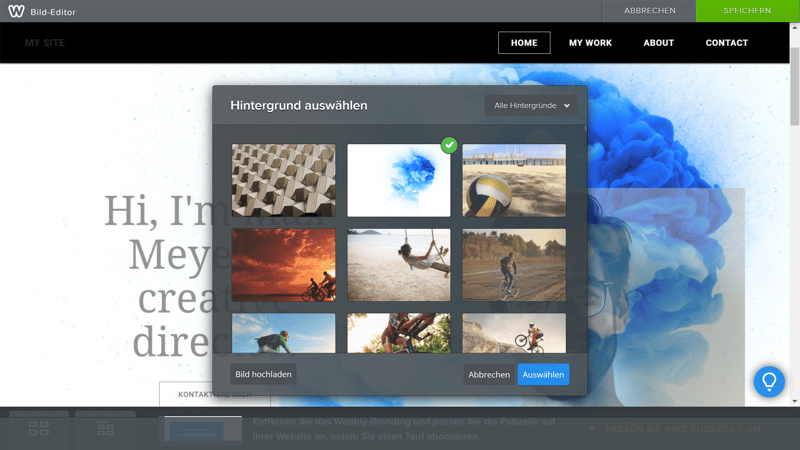Navigate to CONTACT page
The height and width of the screenshot is (450, 800).
click(727, 43)
